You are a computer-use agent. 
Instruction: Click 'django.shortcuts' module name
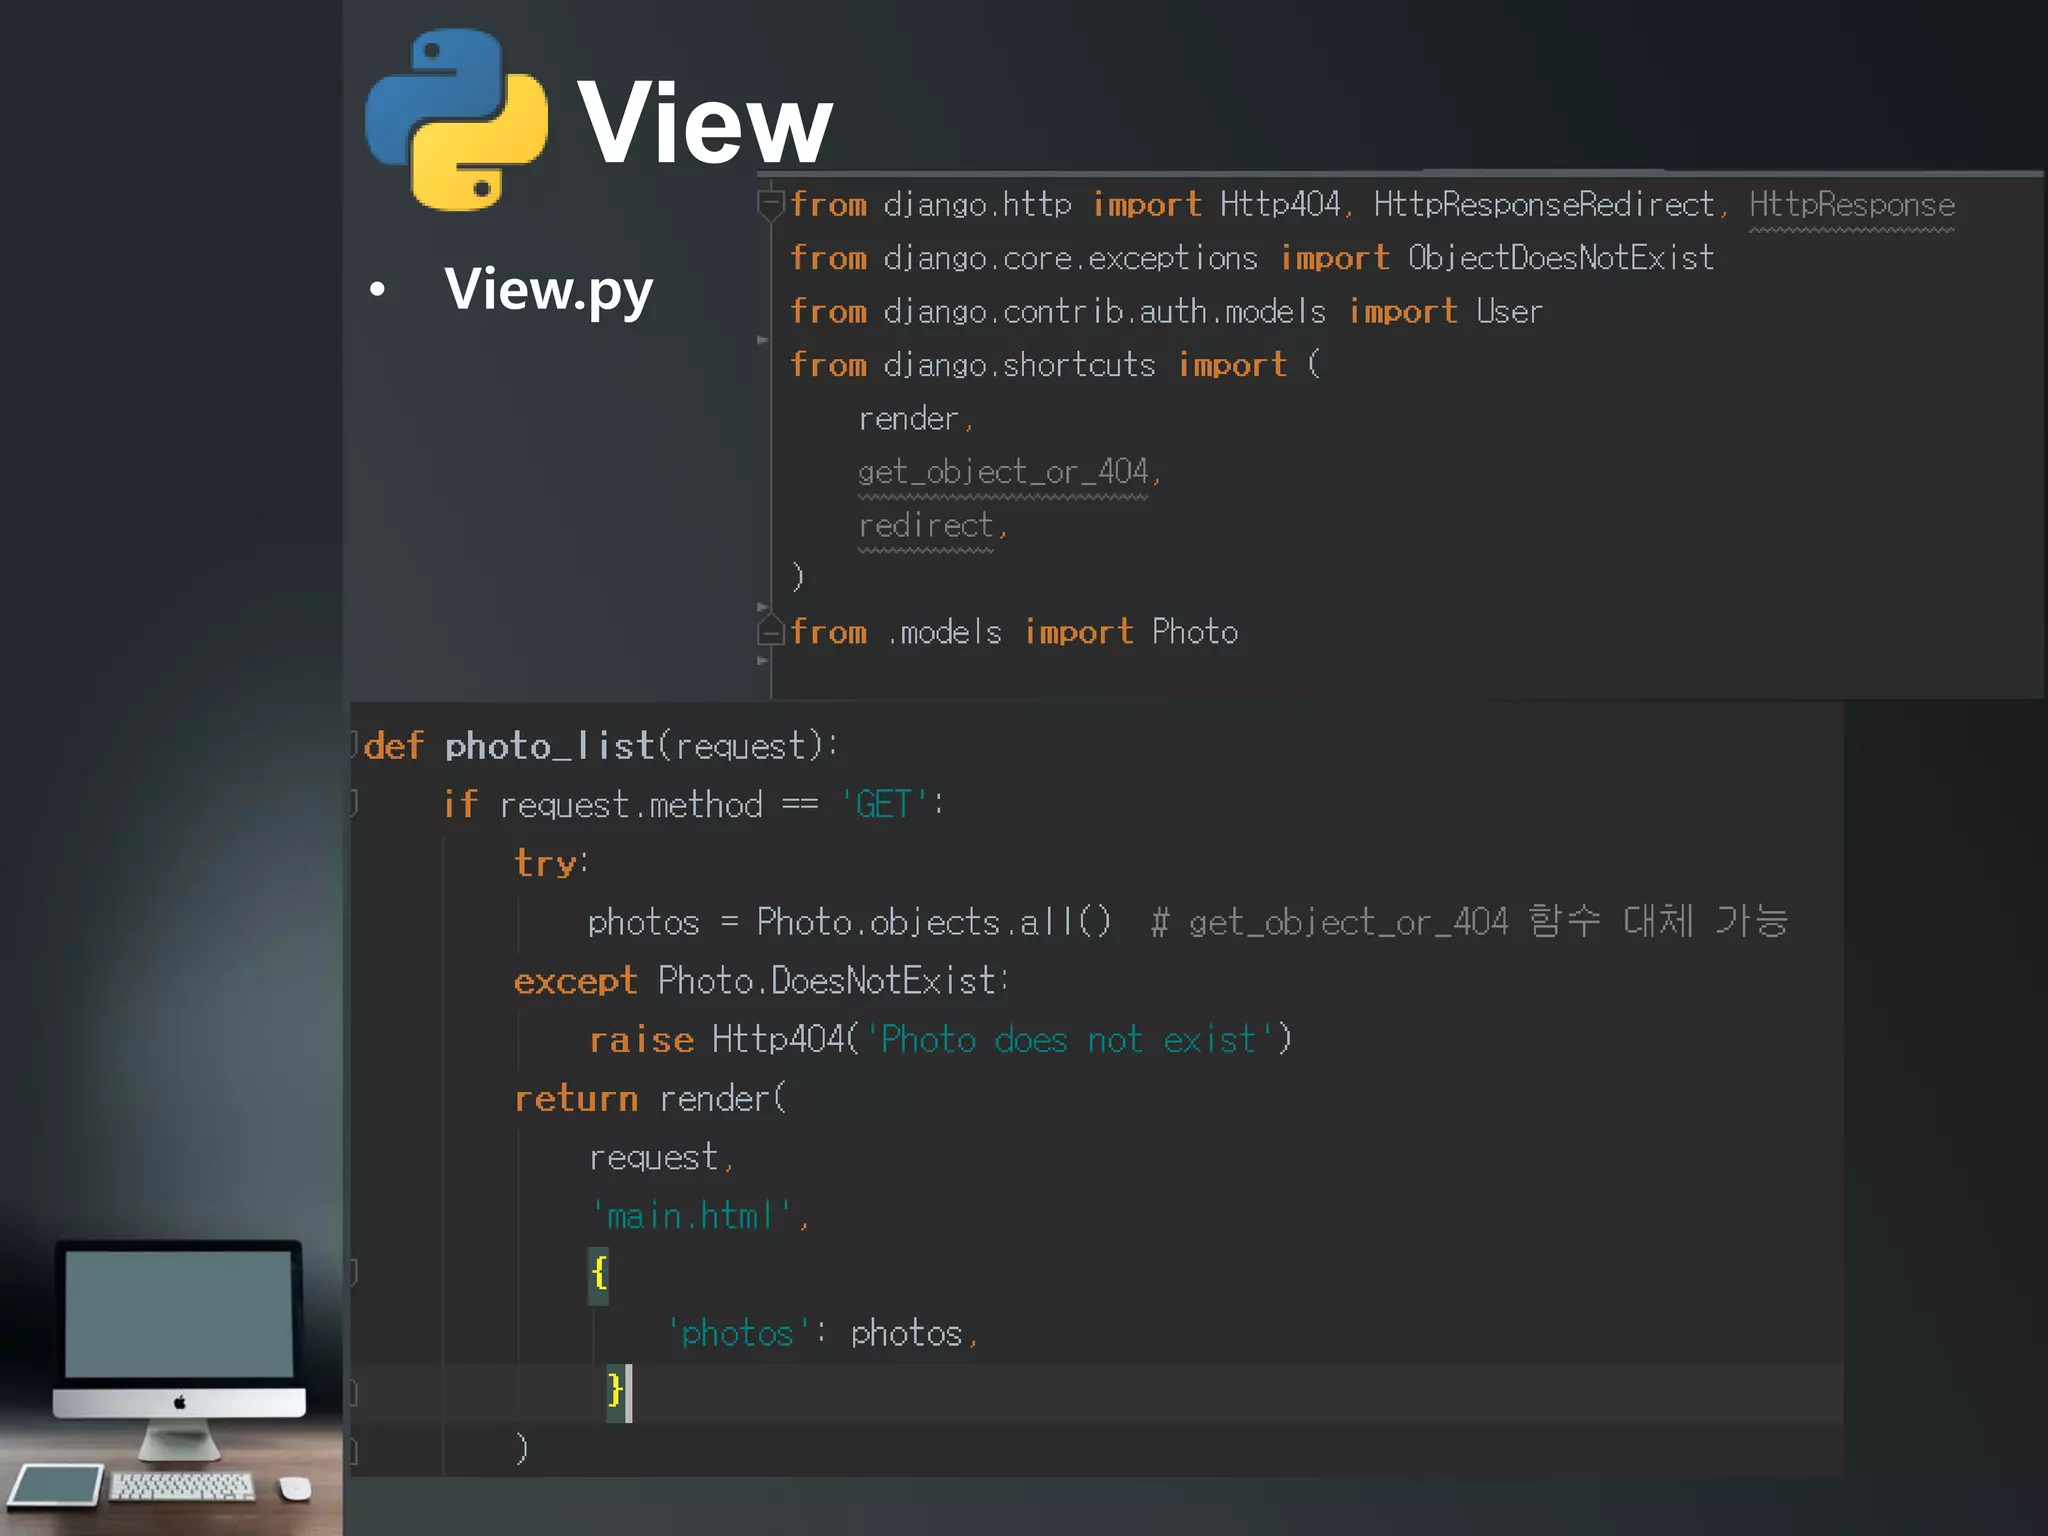tap(1019, 365)
